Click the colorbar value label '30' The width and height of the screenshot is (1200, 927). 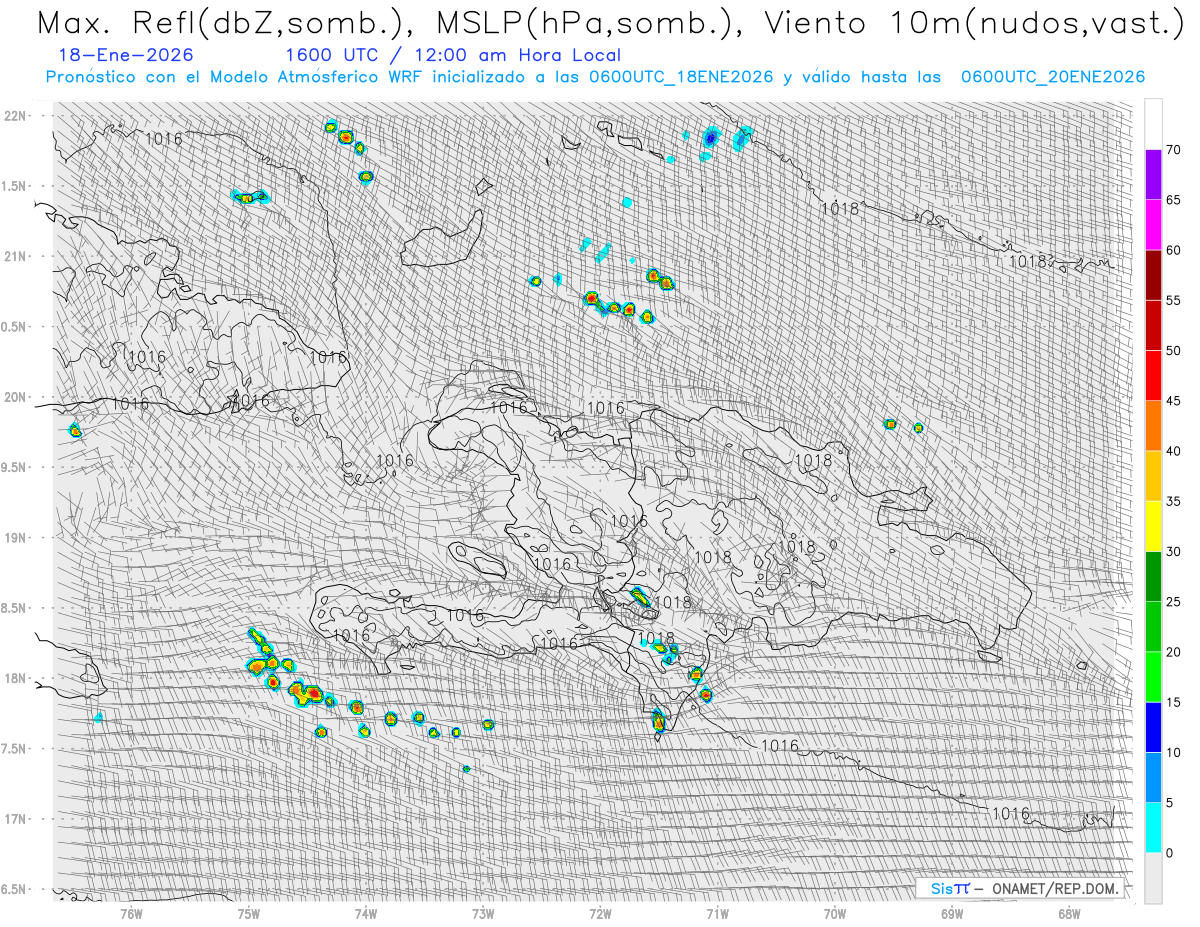pos(1174,551)
